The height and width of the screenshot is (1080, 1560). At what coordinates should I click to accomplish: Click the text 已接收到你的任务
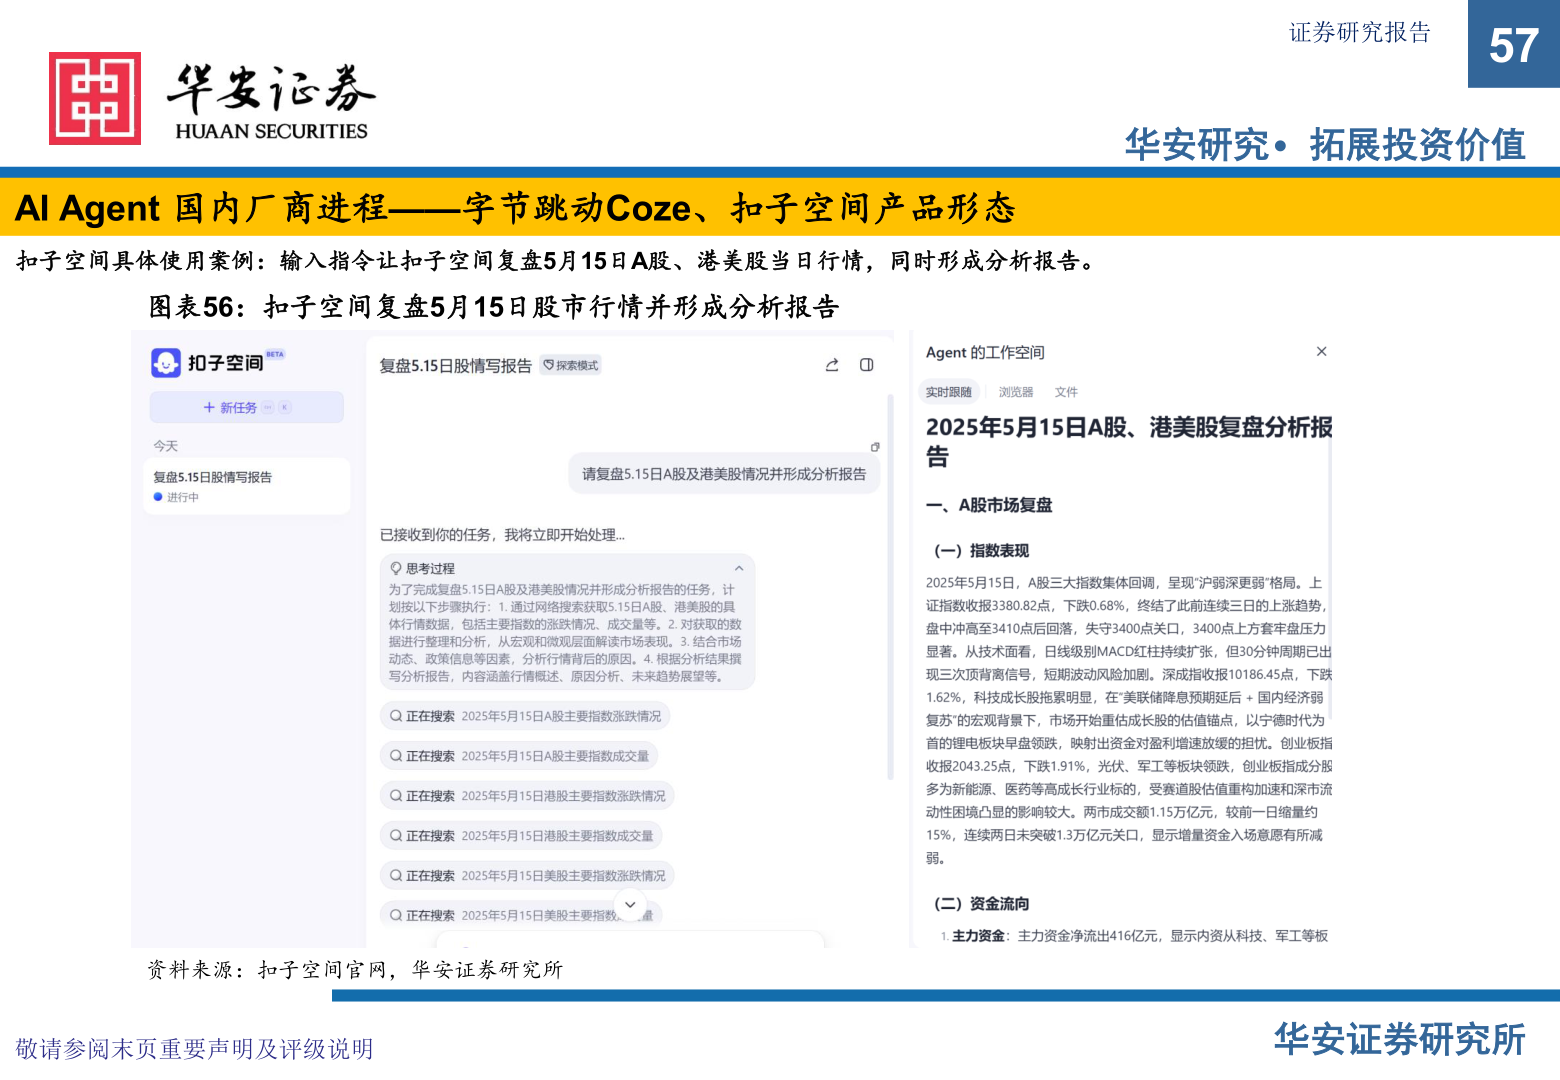(502, 535)
